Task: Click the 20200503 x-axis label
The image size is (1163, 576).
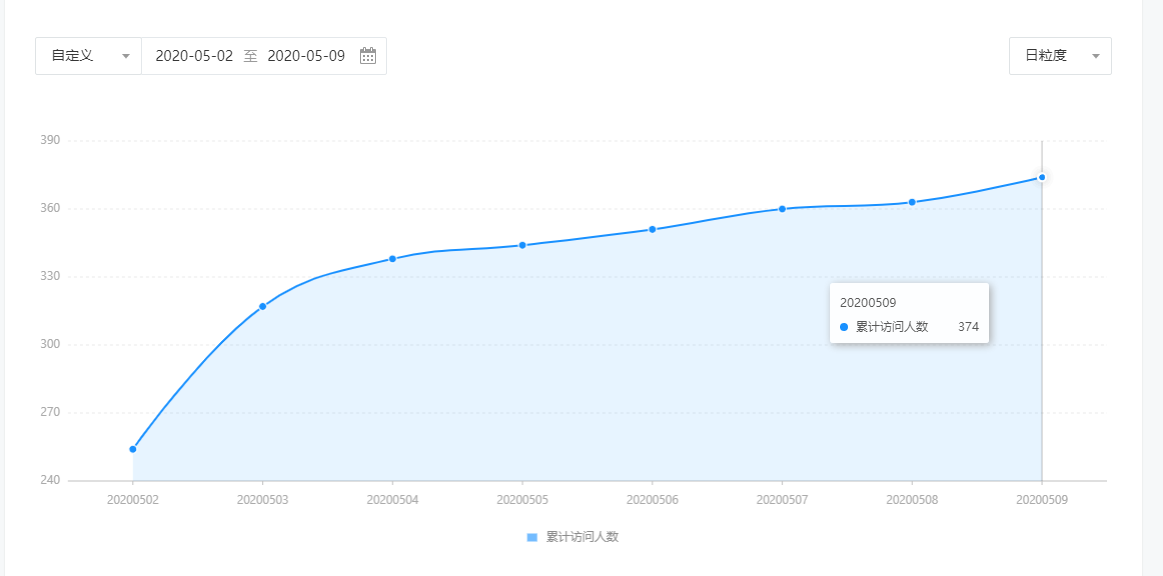Action: tap(263, 500)
